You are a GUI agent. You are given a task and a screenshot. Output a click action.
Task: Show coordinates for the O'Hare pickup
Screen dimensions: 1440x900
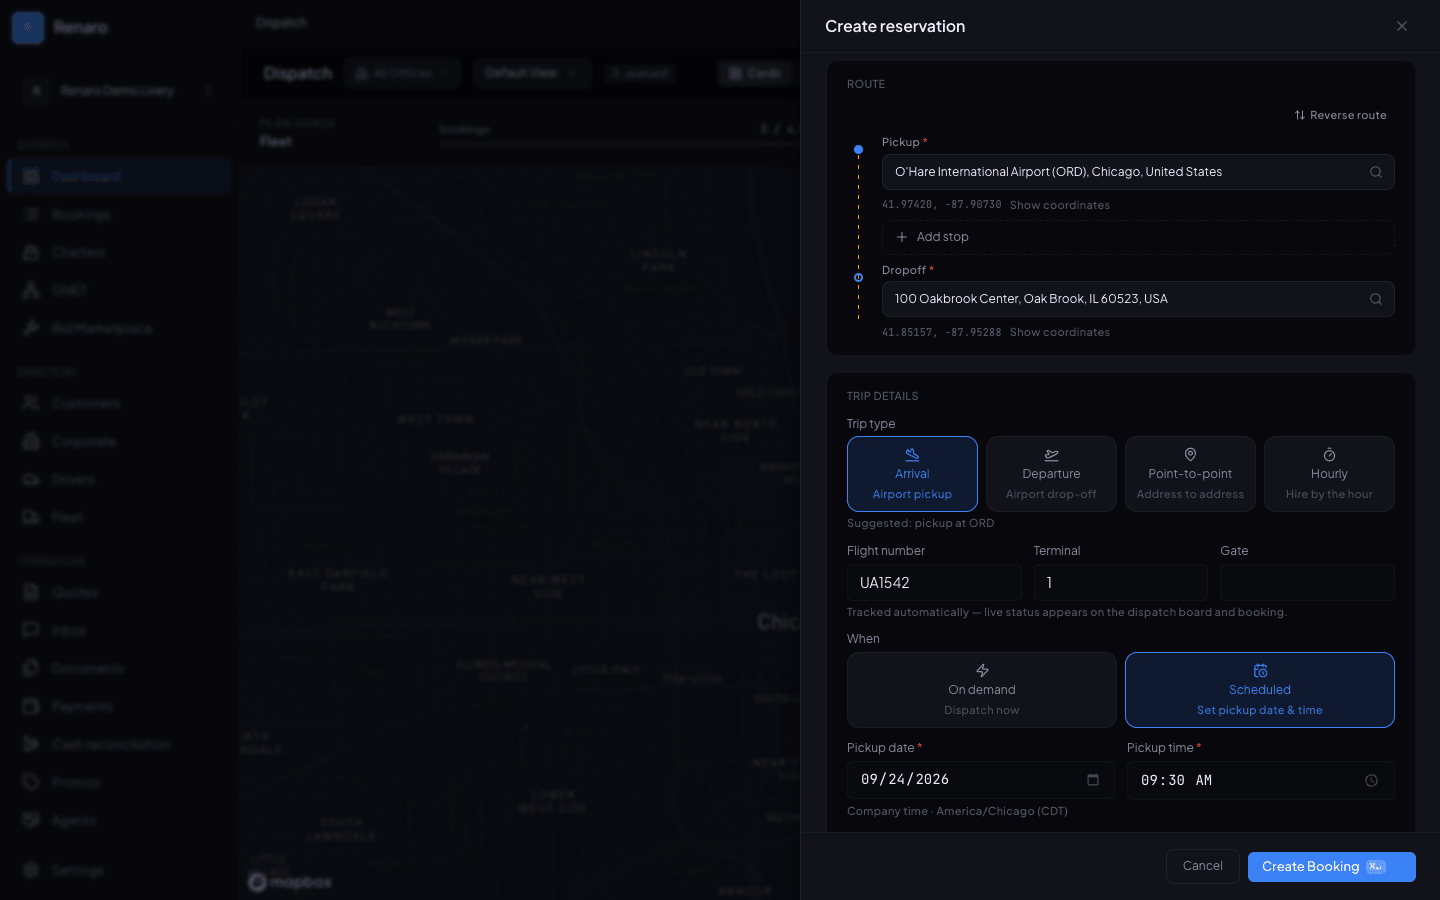click(1060, 205)
